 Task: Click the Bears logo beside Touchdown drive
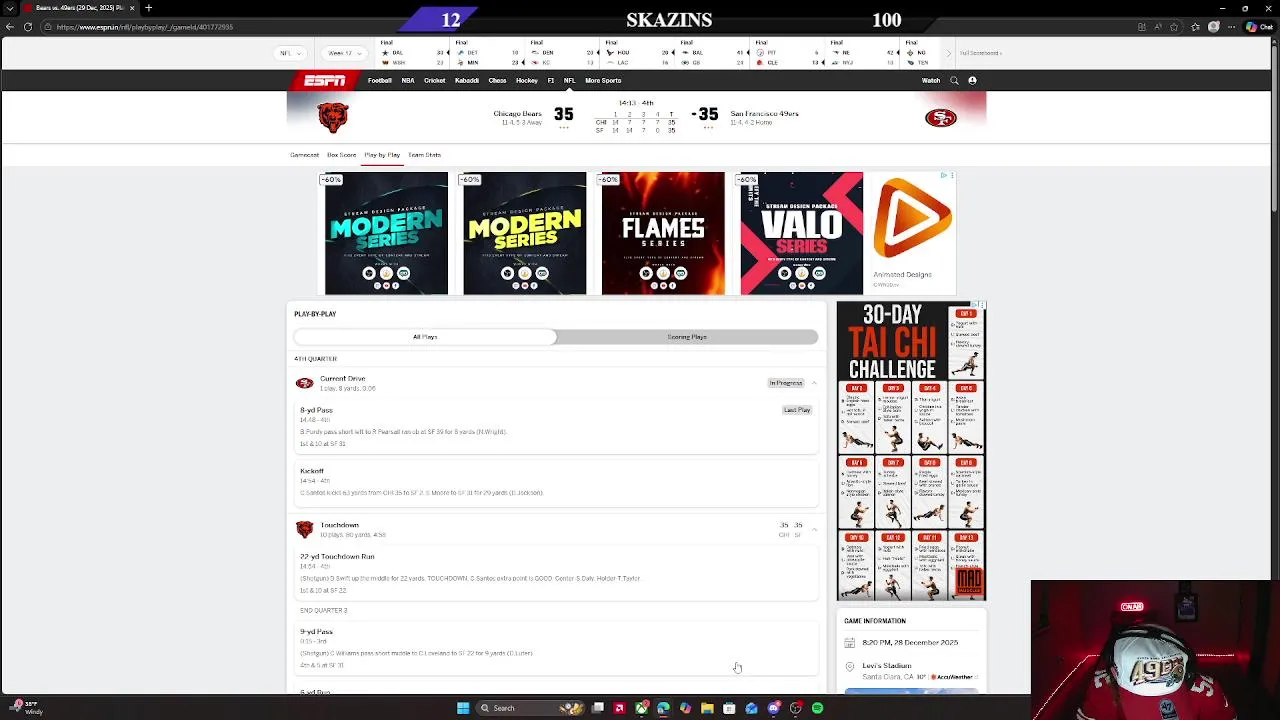click(x=304, y=529)
